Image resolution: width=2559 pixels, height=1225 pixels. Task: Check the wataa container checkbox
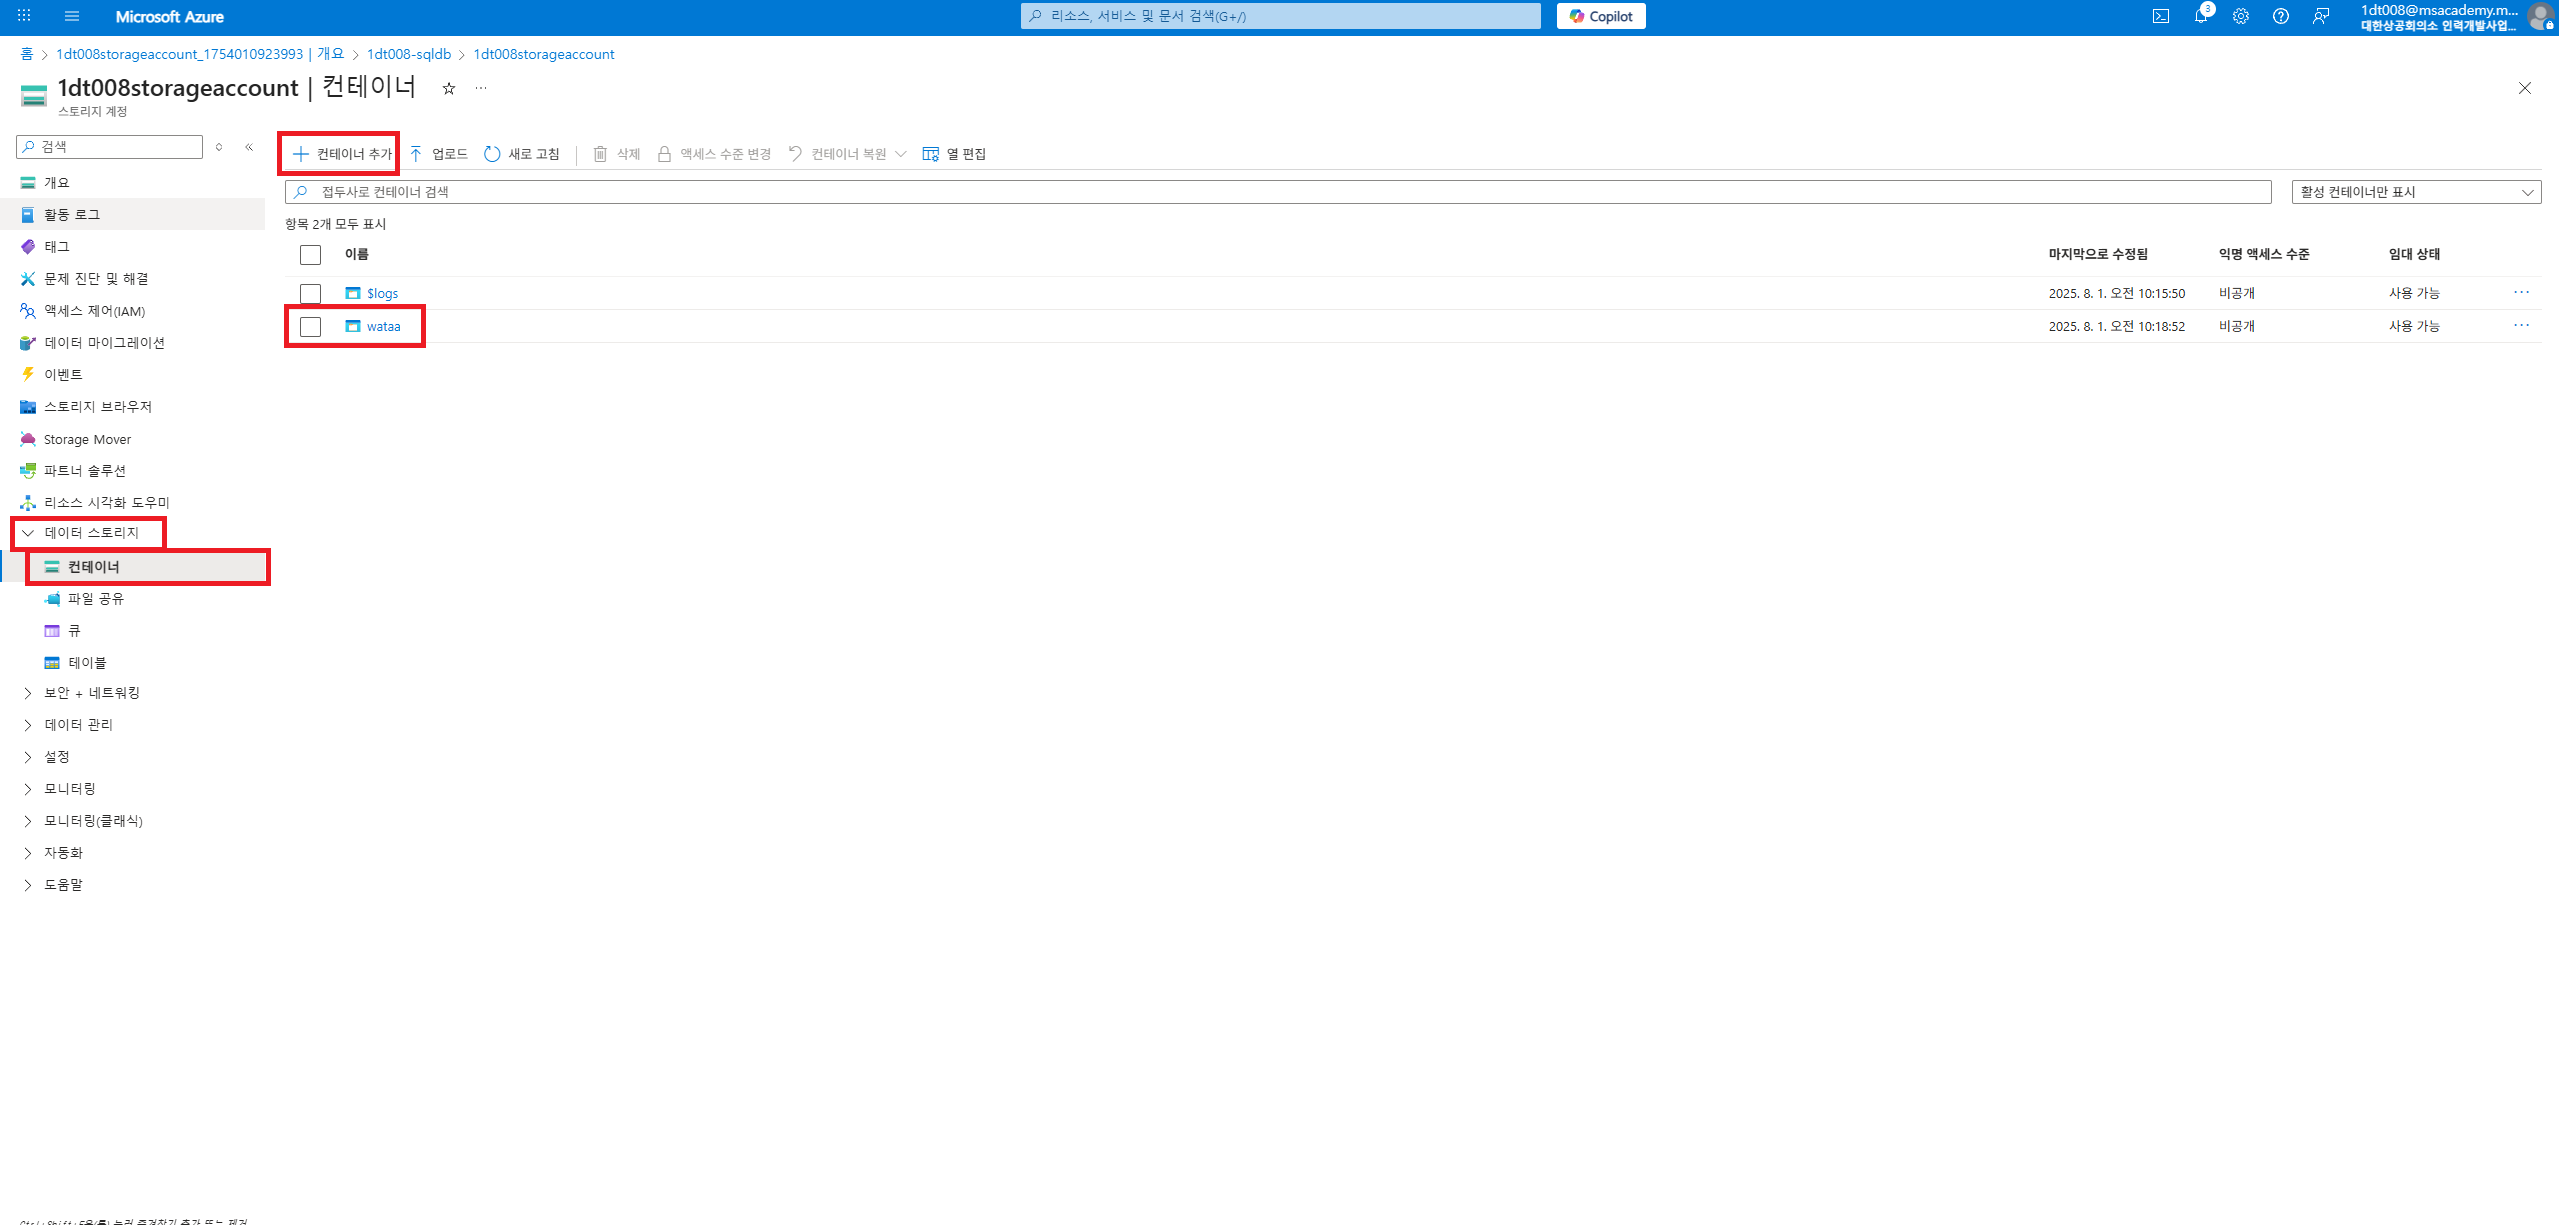[x=310, y=326]
